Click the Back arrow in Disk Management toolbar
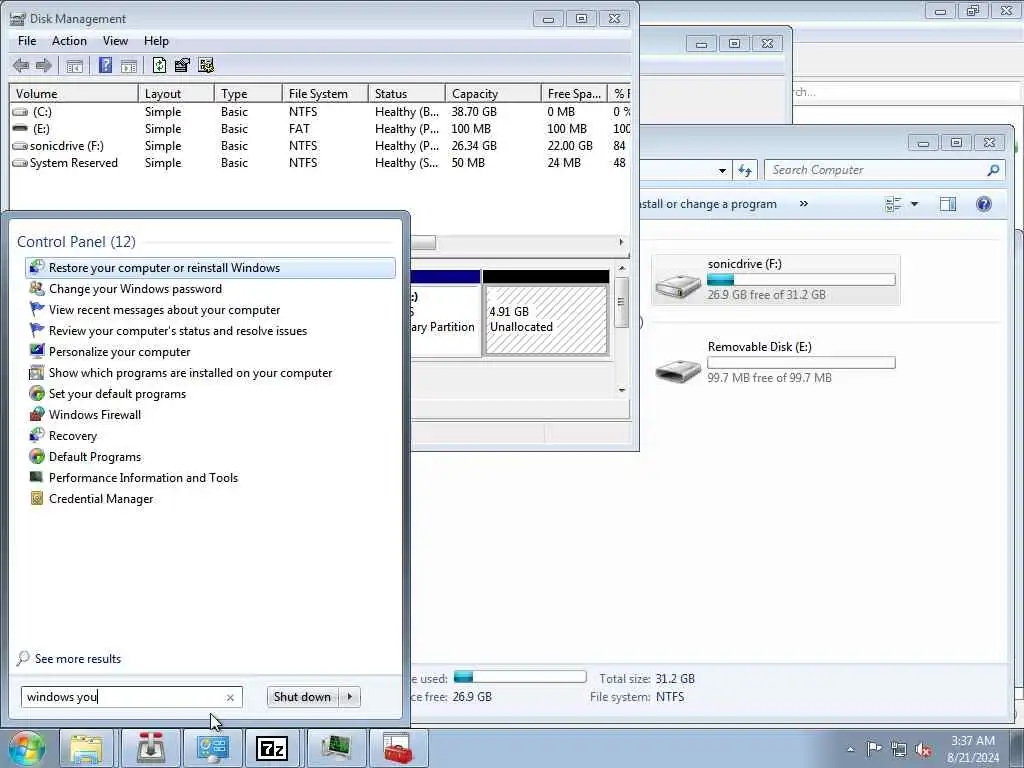 [21, 65]
